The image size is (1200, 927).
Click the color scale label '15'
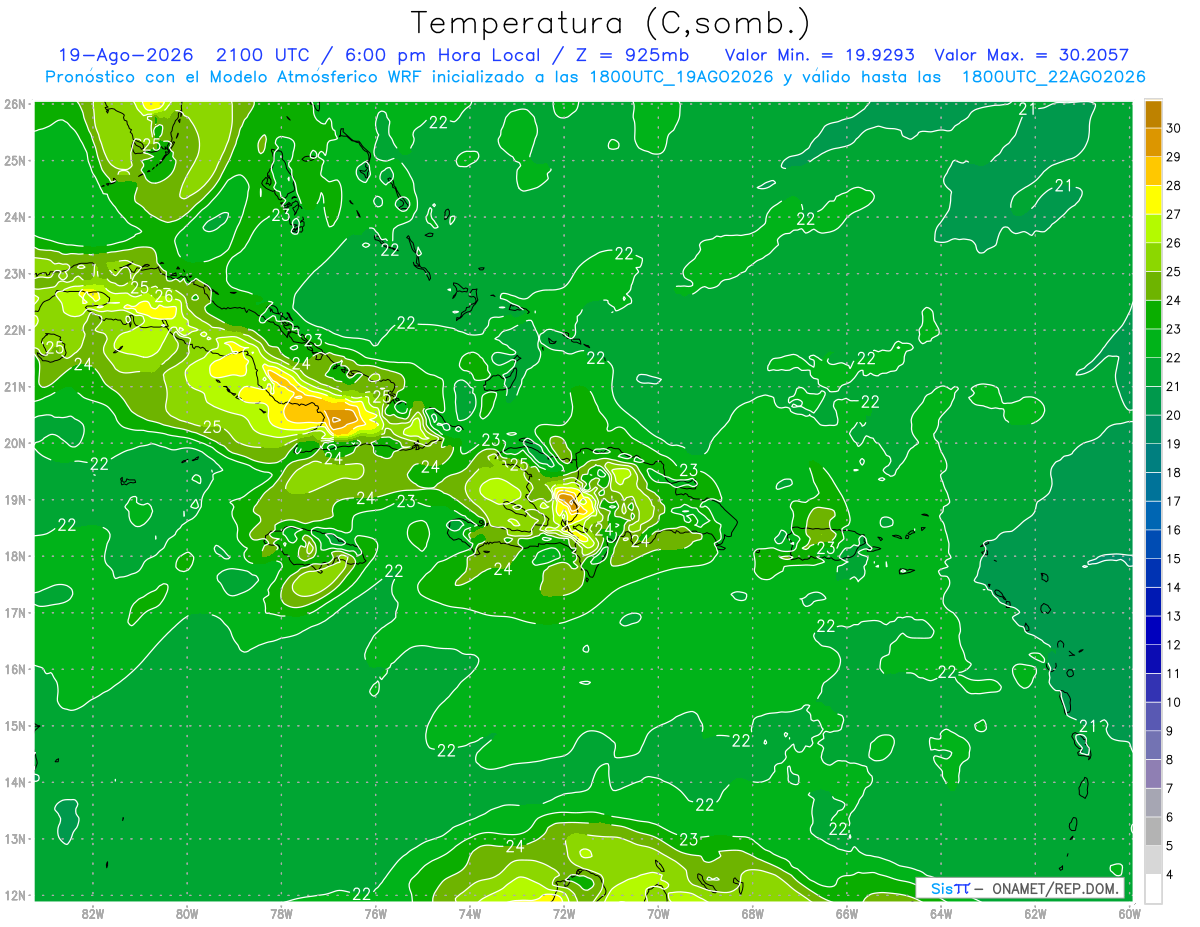click(1173, 559)
